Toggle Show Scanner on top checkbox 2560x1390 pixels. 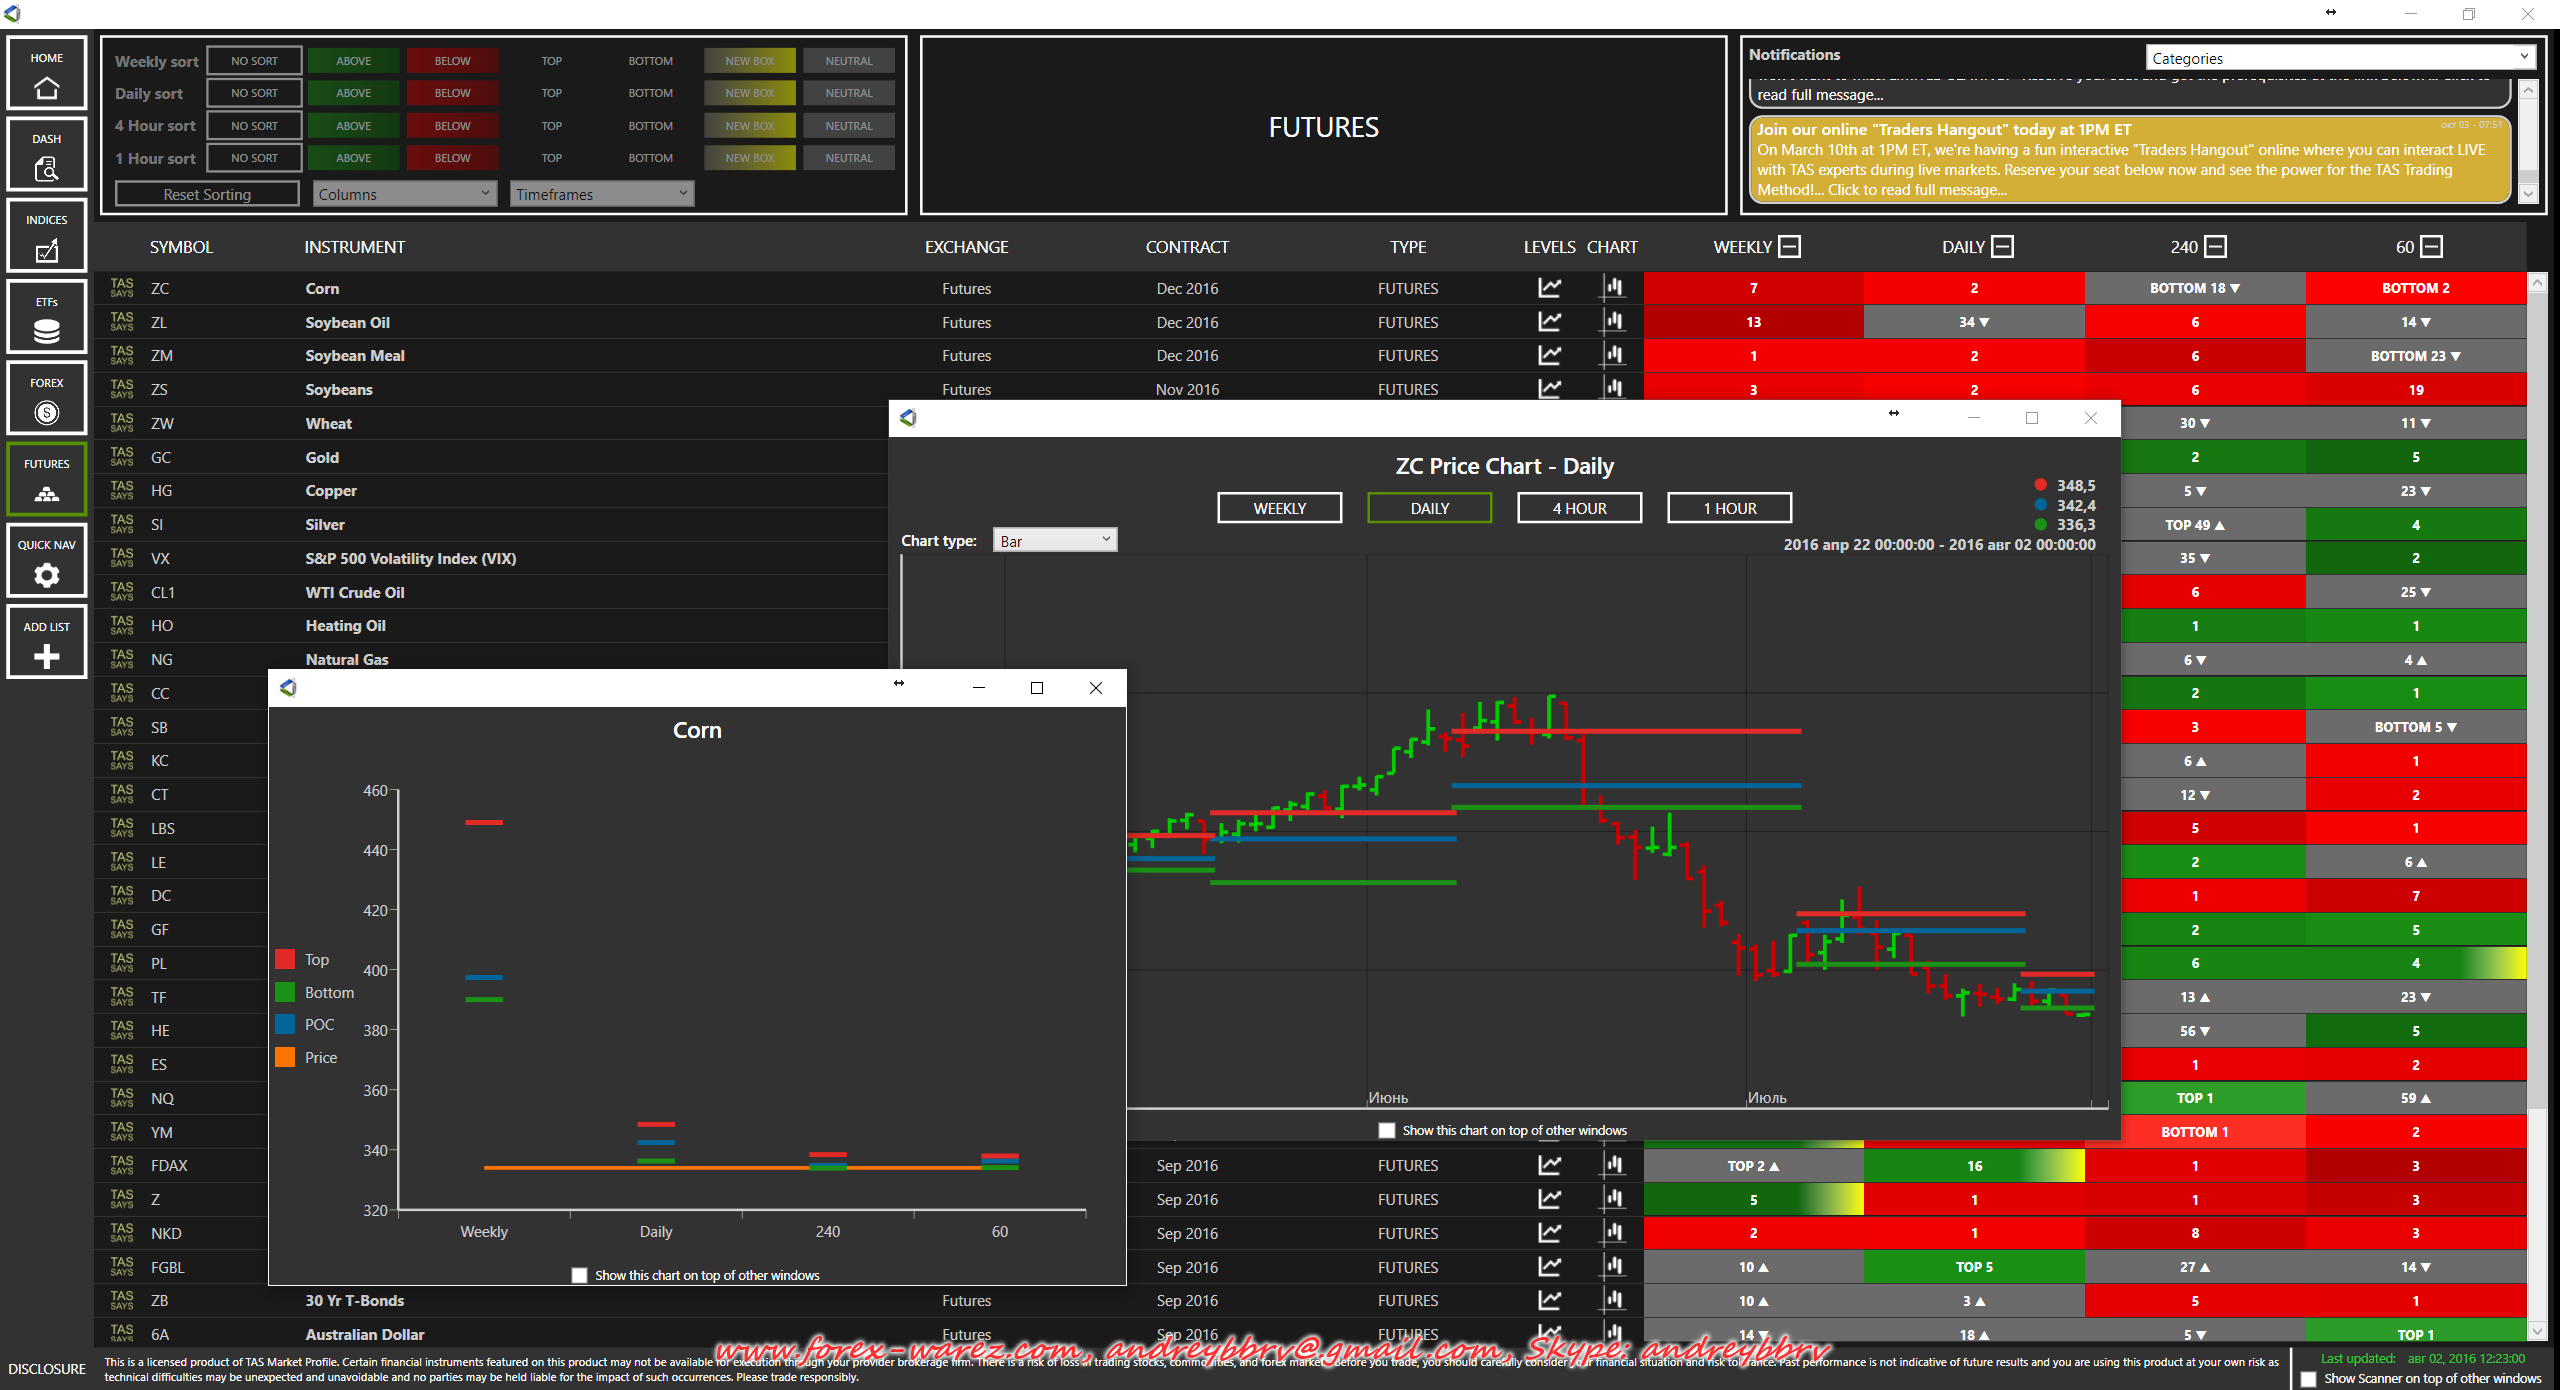[x=2308, y=1379]
